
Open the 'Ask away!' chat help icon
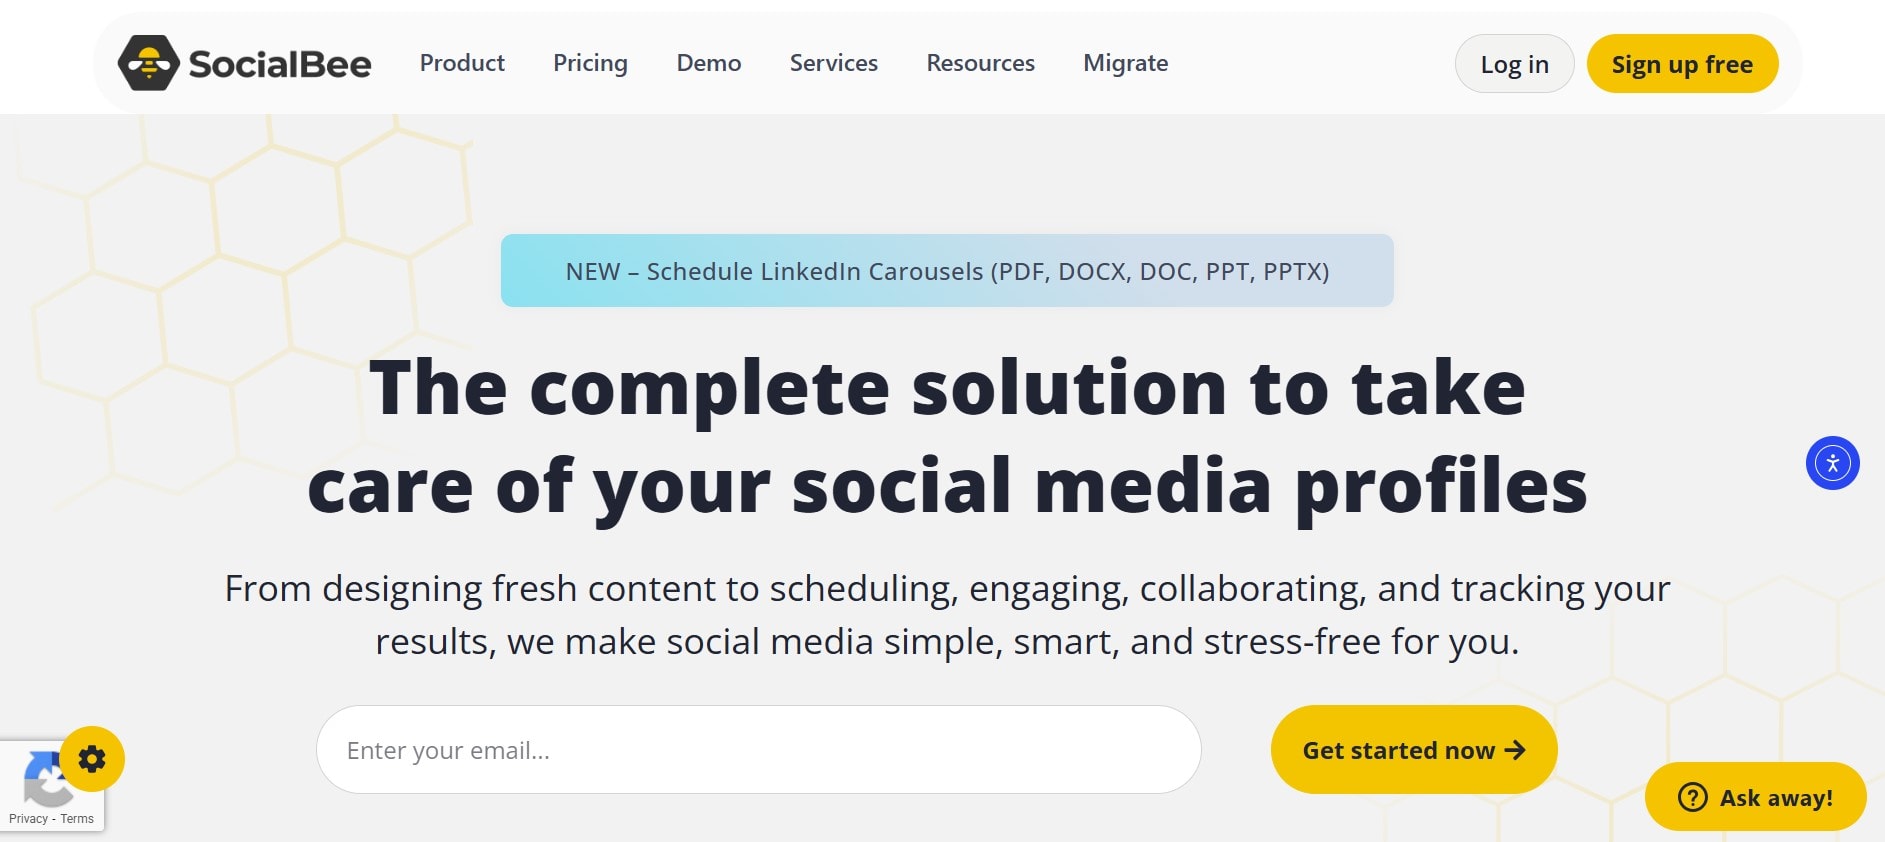point(1755,797)
